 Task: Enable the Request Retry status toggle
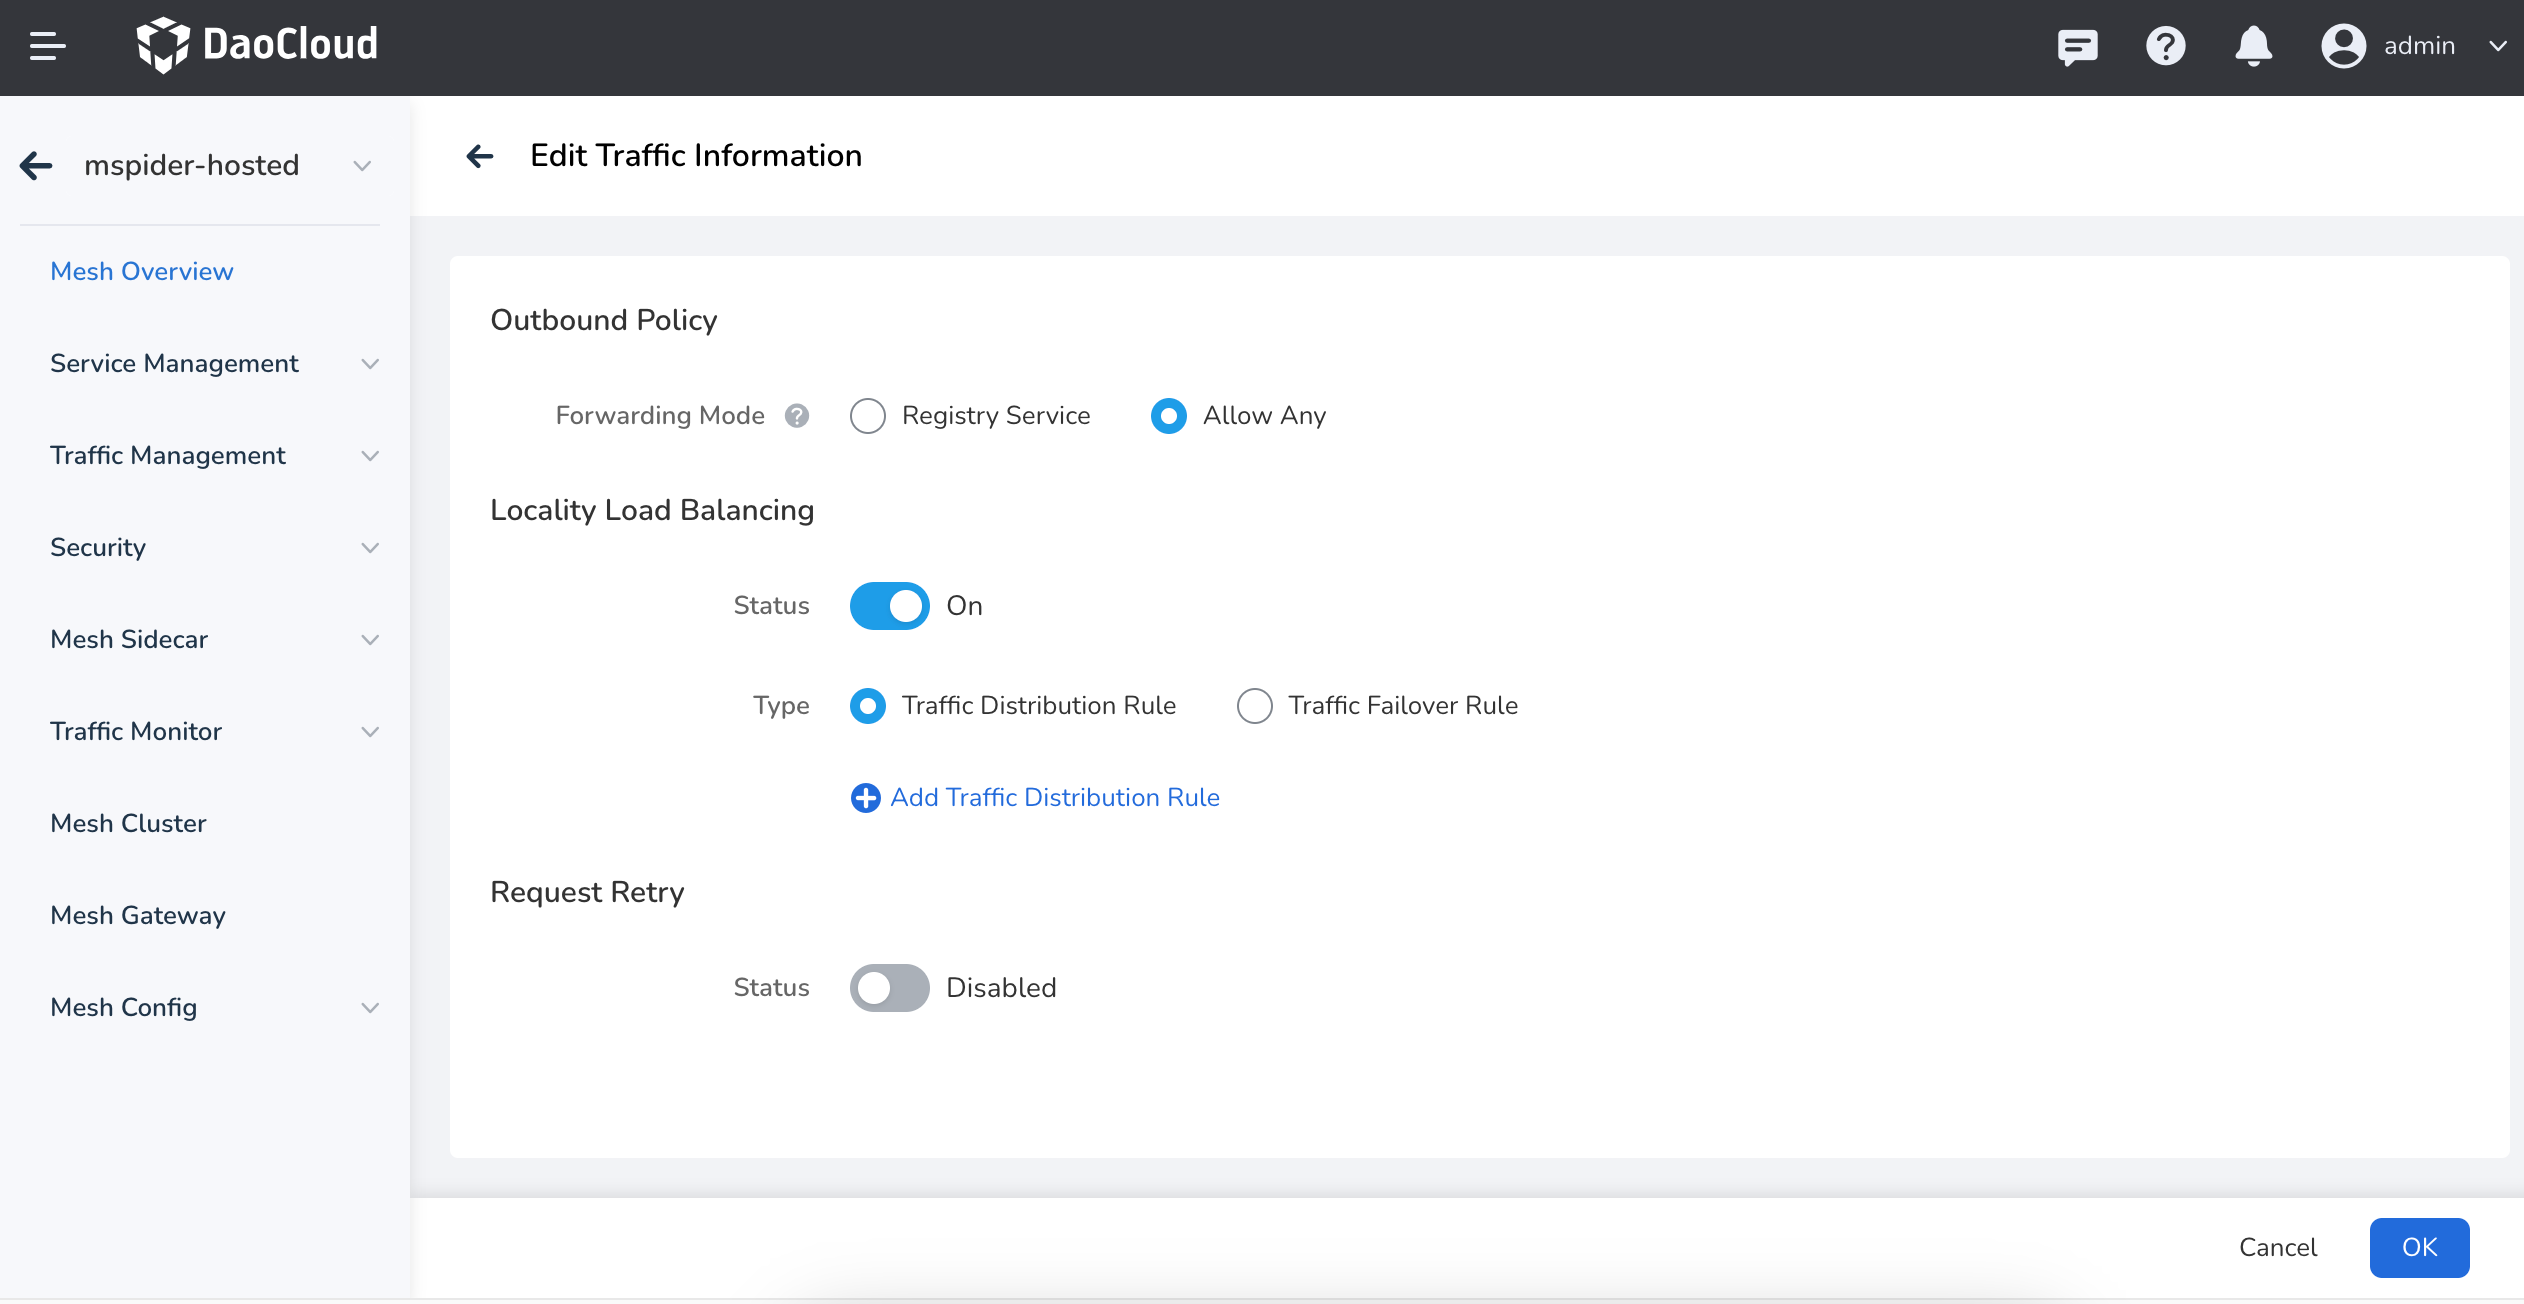[x=889, y=988]
